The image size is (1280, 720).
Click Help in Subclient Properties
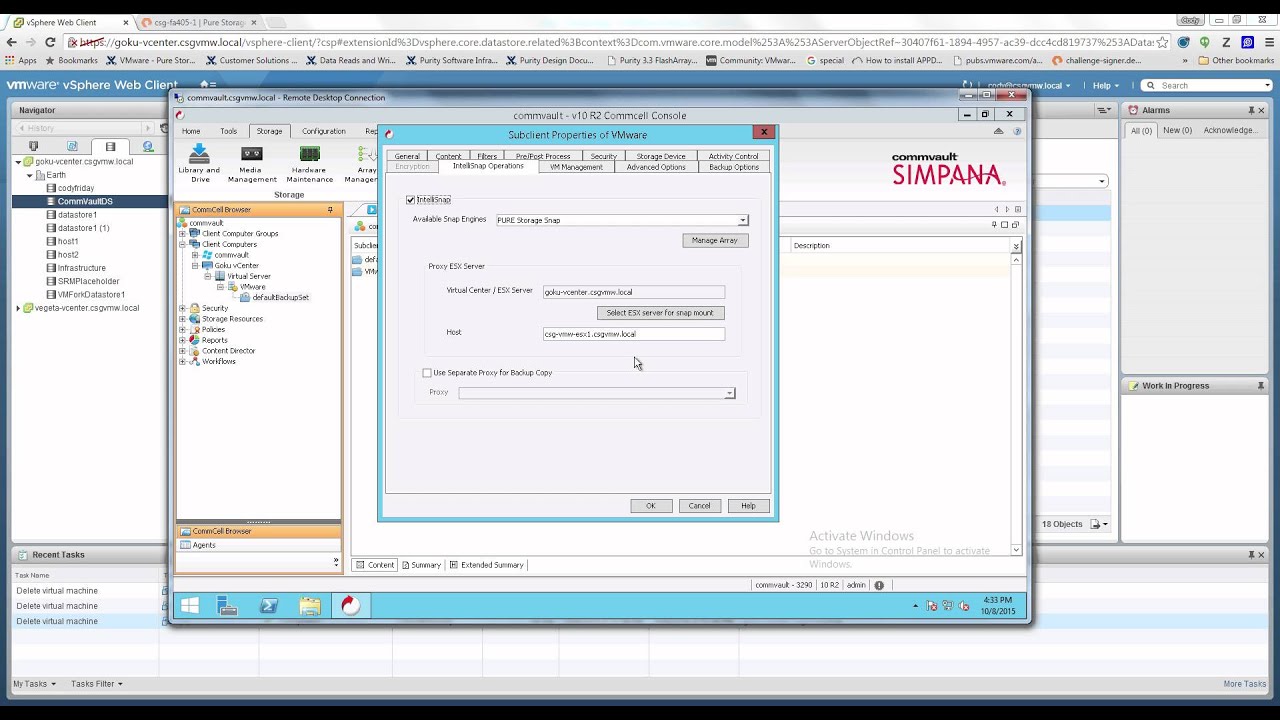[x=748, y=506]
